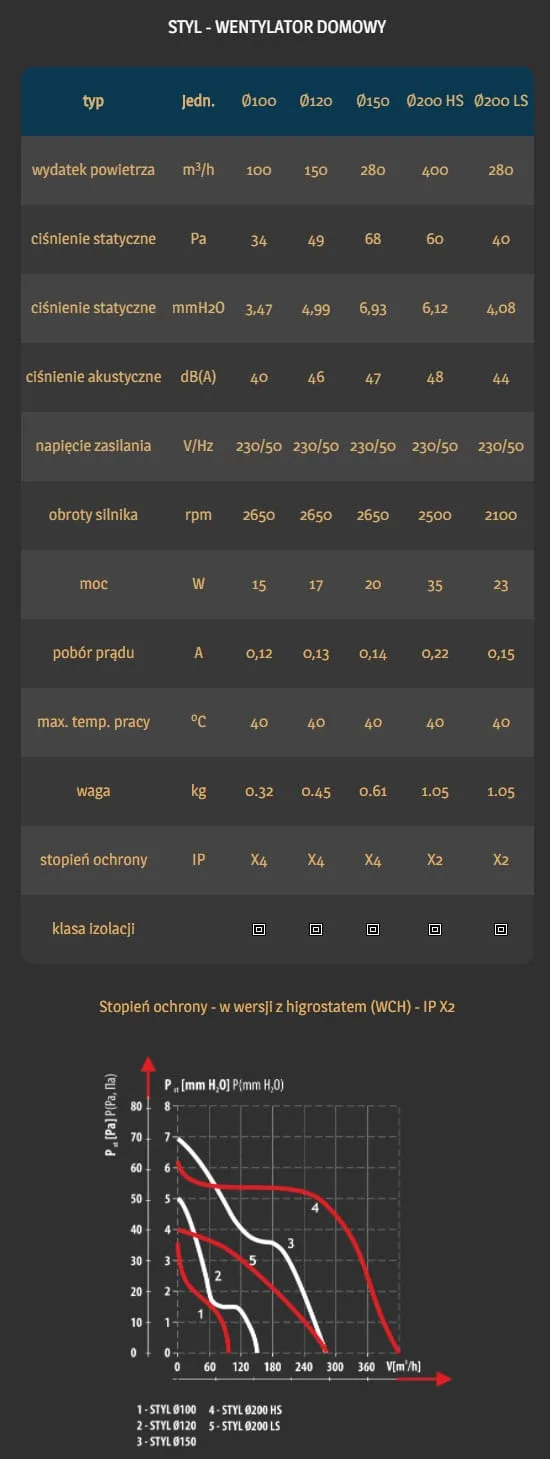Click the 2650 rpm value for Ø150
Image resolution: width=550 pixels, height=1459 pixels.
(373, 515)
